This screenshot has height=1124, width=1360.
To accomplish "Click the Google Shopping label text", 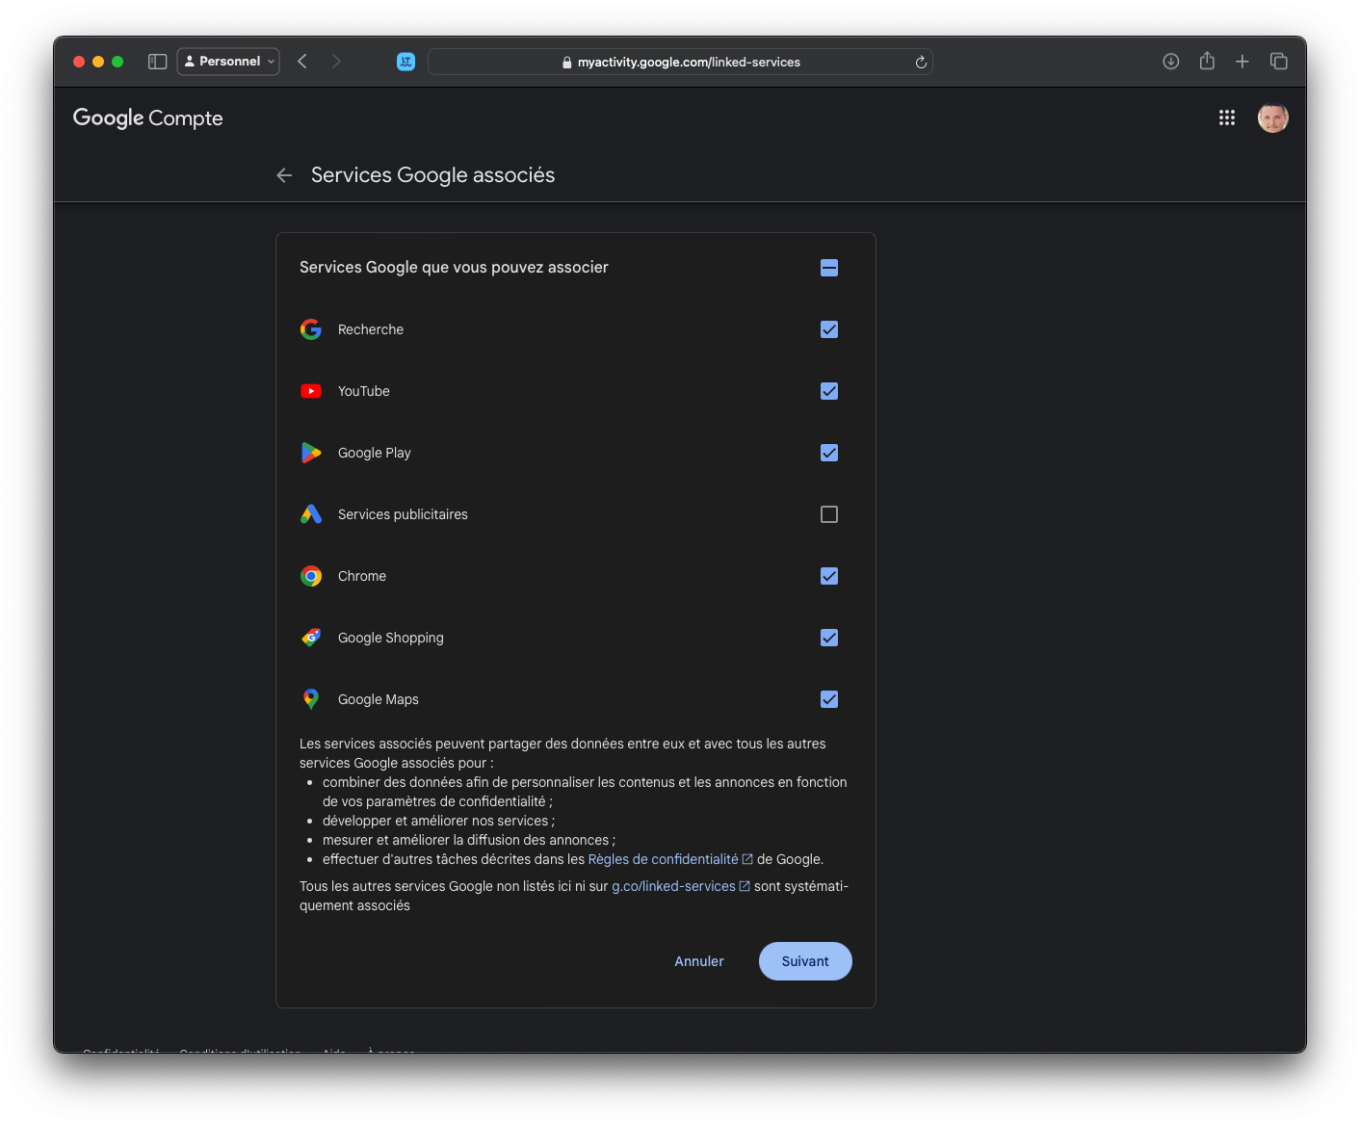I will click(x=391, y=638).
